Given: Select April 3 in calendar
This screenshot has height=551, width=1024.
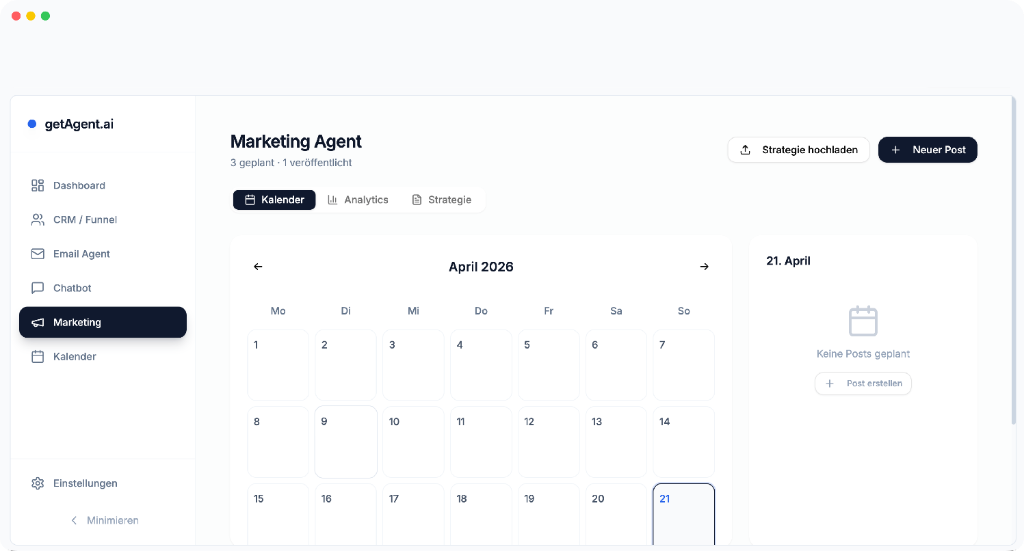Looking at the screenshot, I should click(x=413, y=365).
